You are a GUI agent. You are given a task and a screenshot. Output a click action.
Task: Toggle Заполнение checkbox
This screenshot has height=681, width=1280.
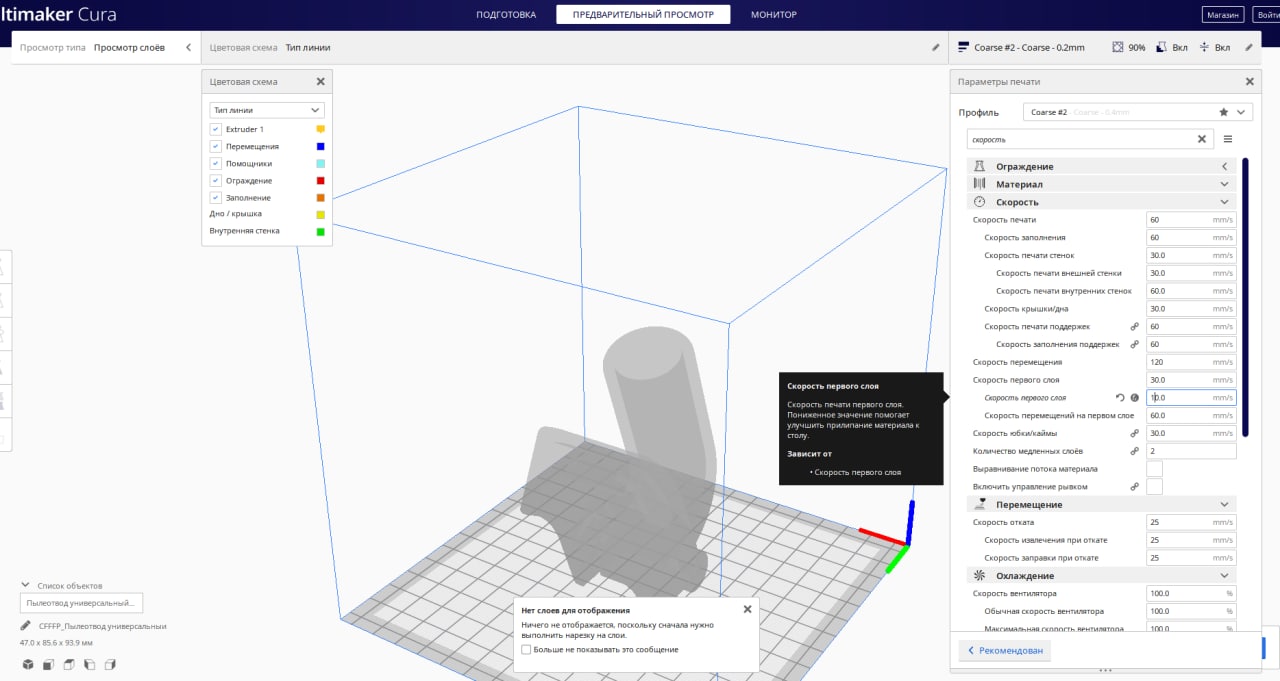point(215,197)
